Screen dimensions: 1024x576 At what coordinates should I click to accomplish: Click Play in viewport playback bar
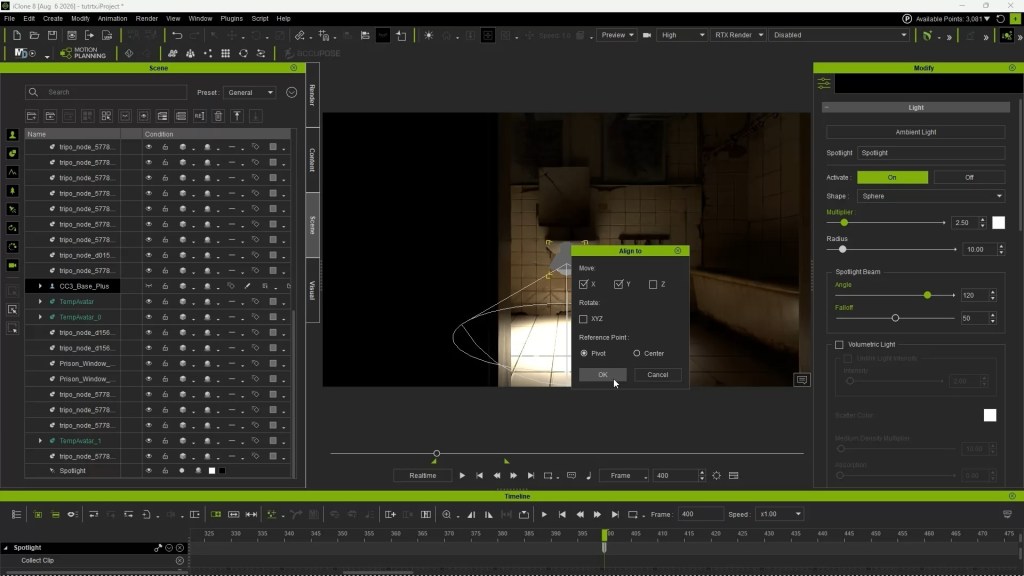click(462, 475)
